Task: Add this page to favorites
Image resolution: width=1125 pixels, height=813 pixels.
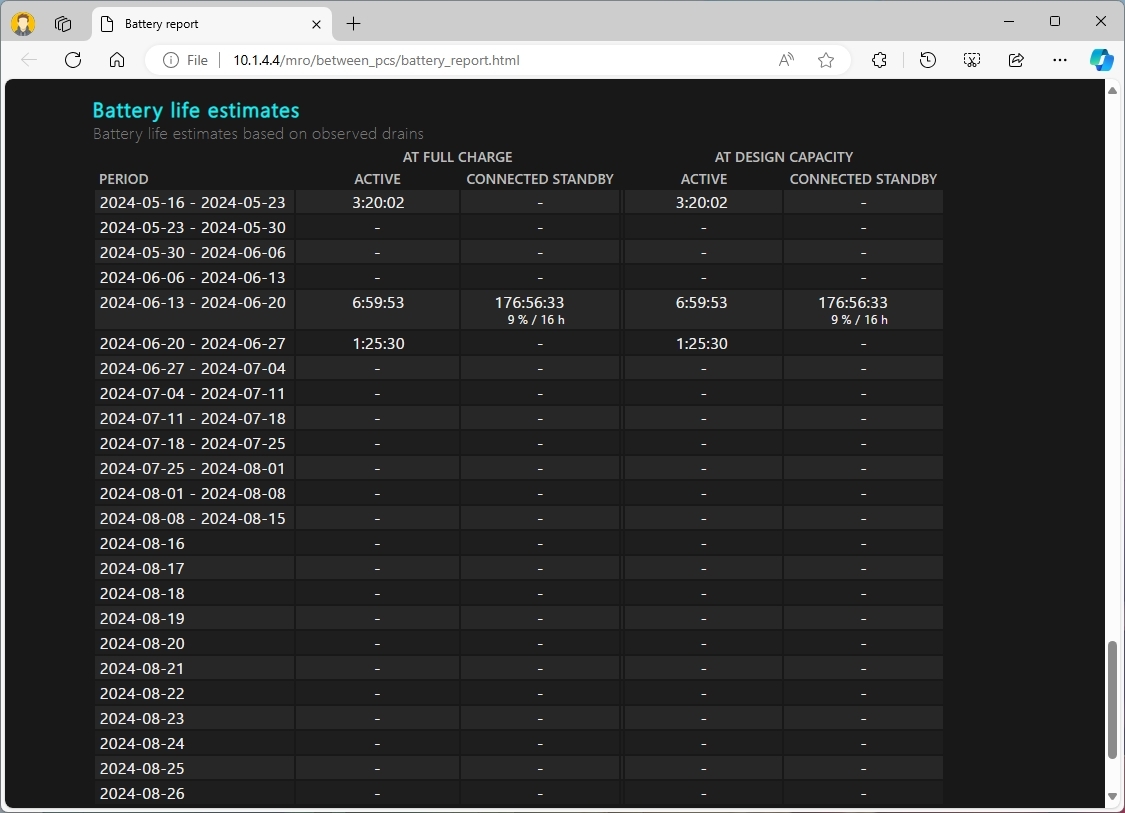Action: 826,60
